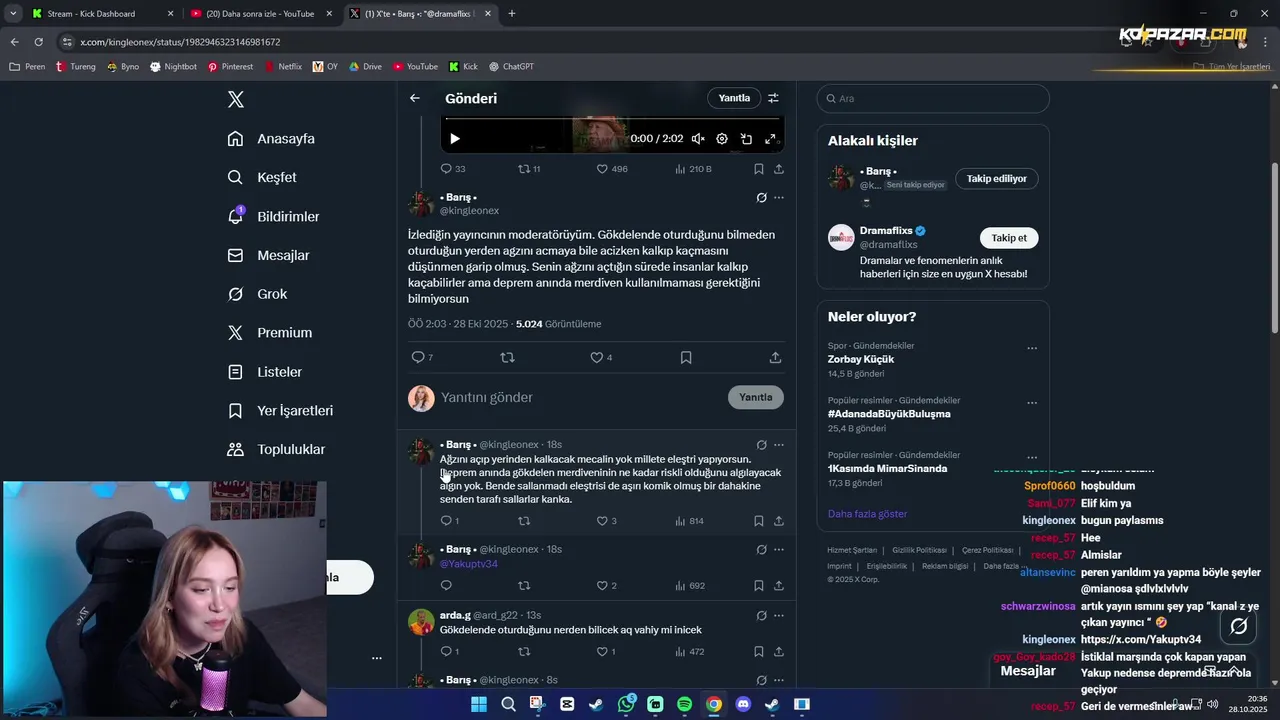The width and height of the screenshot is (1280, 720).
Task: Open Mesajlar in the sidebar
Action: (x=268, y=255)
